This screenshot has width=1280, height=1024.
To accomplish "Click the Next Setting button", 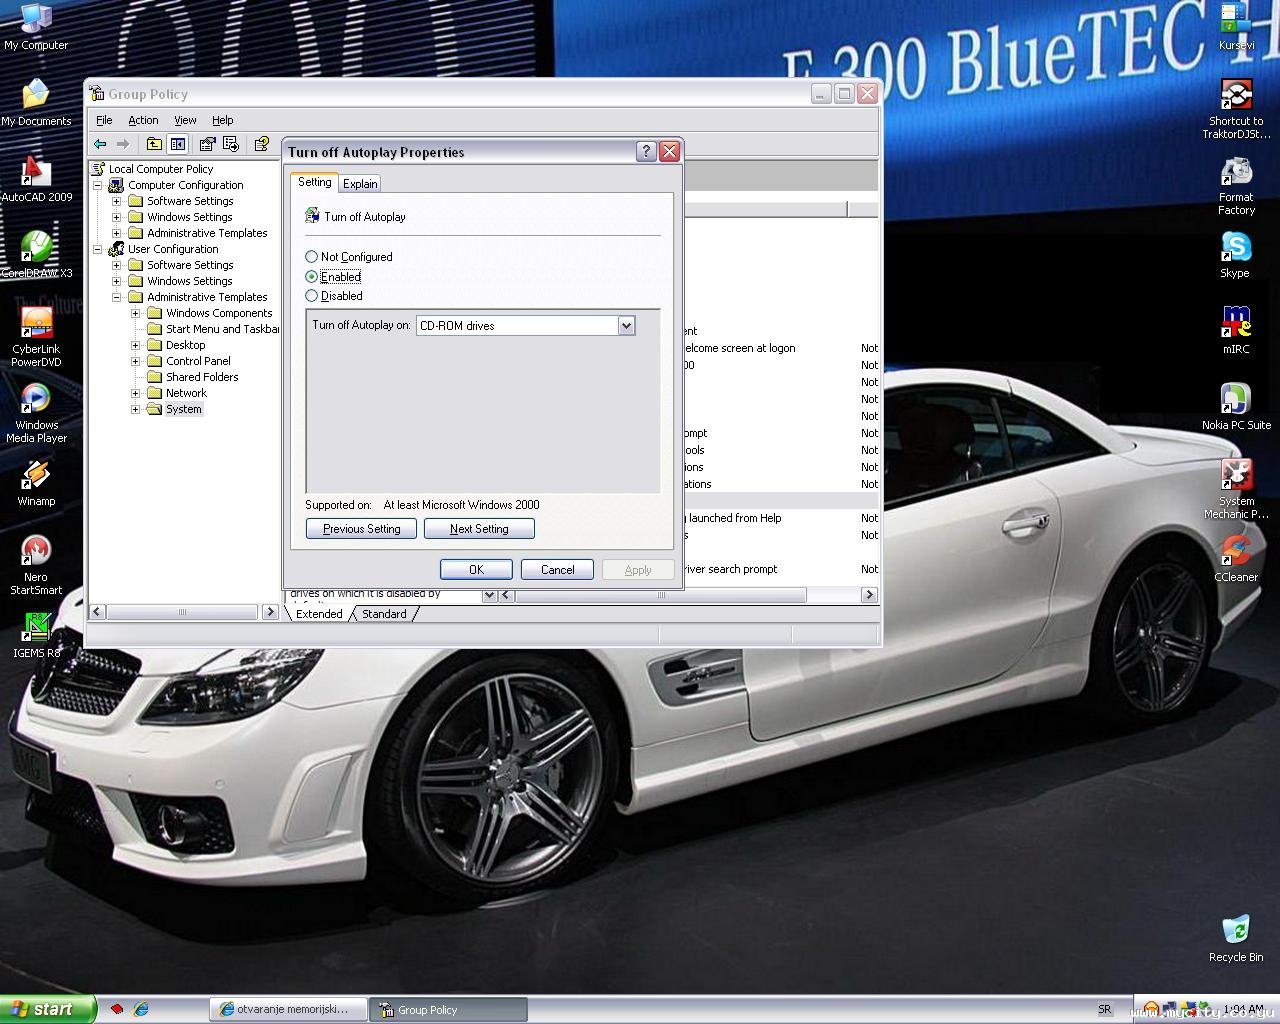I will [x=479, y=529].
